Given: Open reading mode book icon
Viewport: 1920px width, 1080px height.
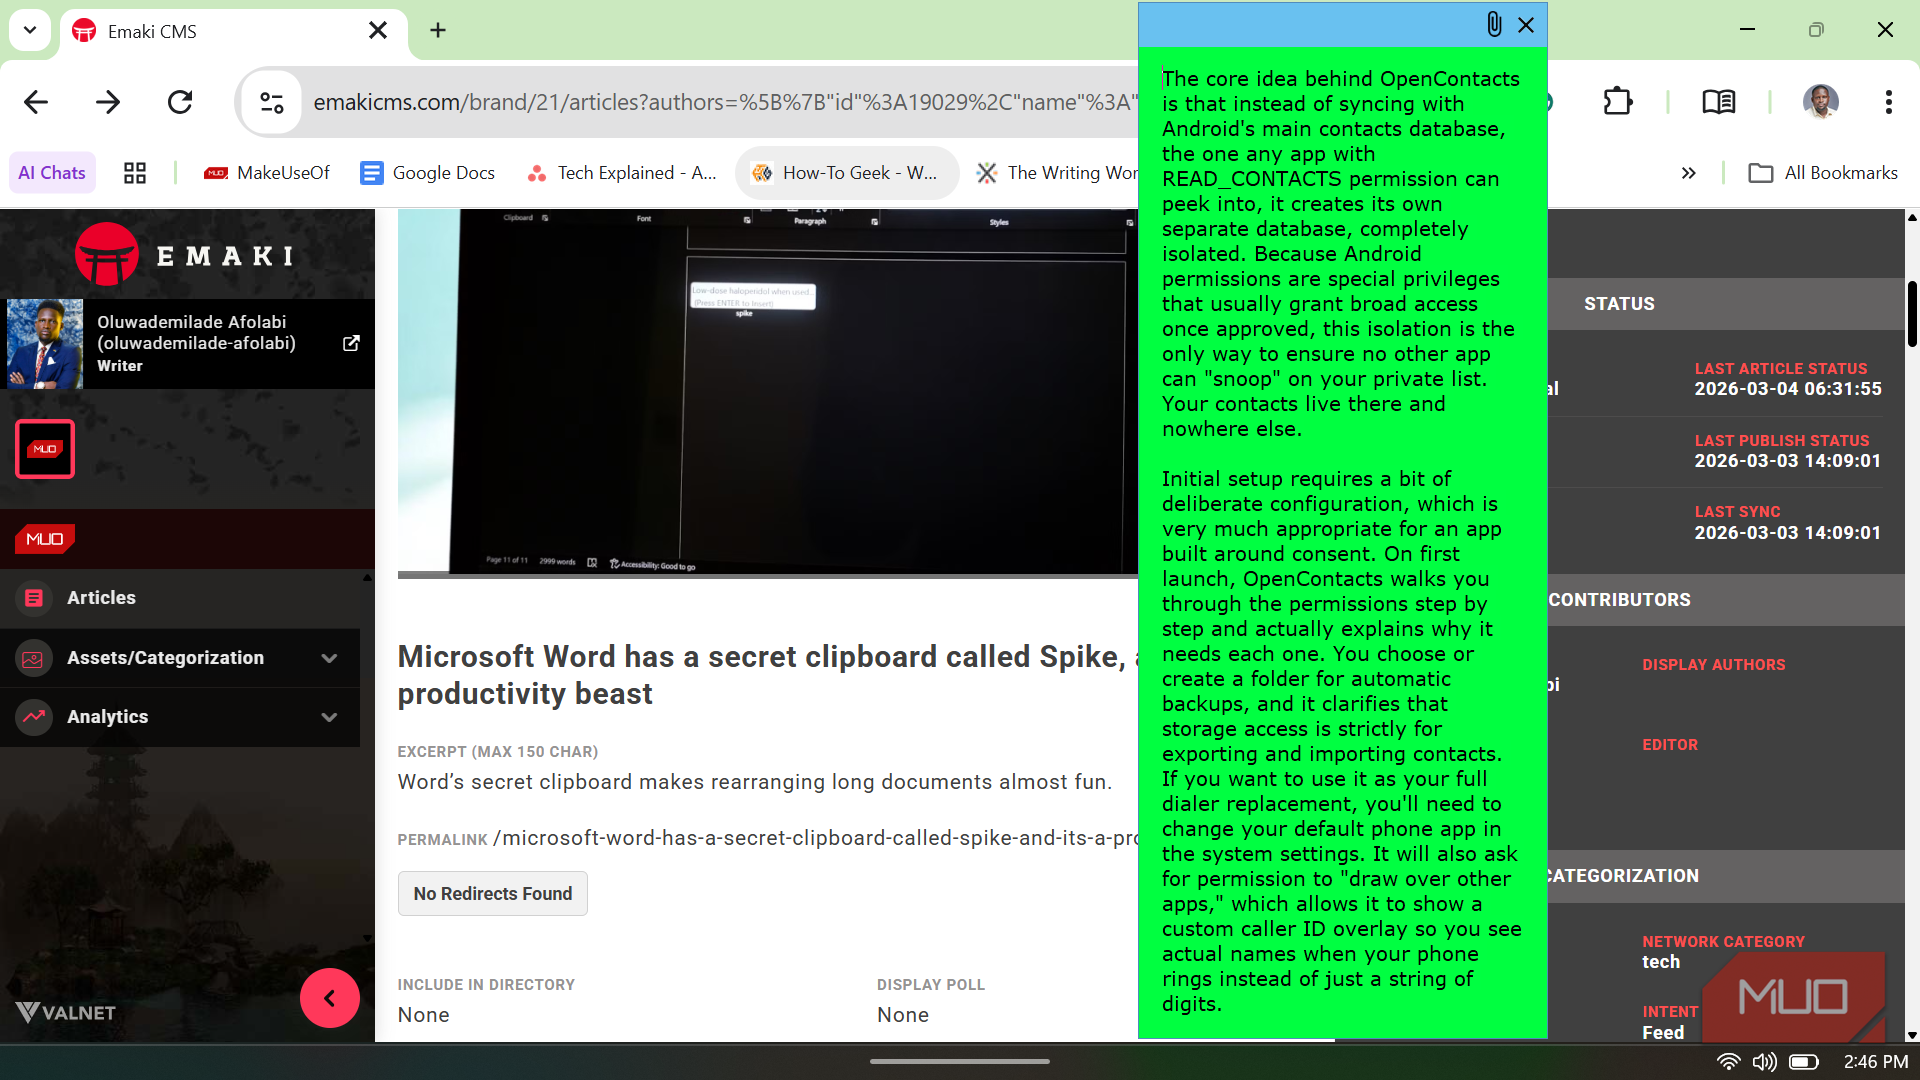Looking at the screenshot, I should pos(1718,102).
